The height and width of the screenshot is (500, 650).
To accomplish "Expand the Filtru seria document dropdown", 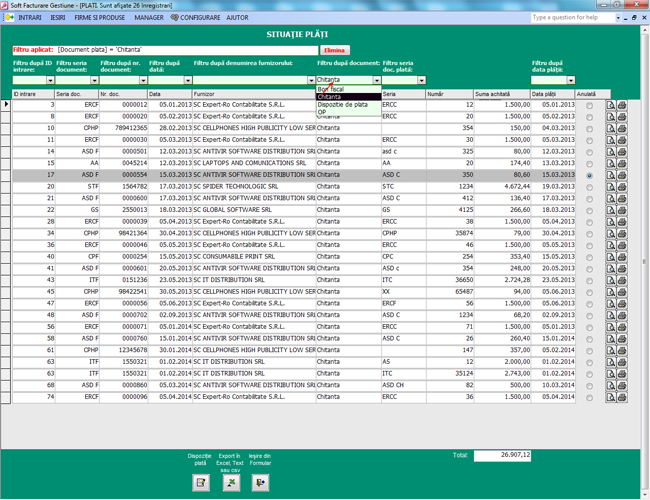I will [95, 80].
